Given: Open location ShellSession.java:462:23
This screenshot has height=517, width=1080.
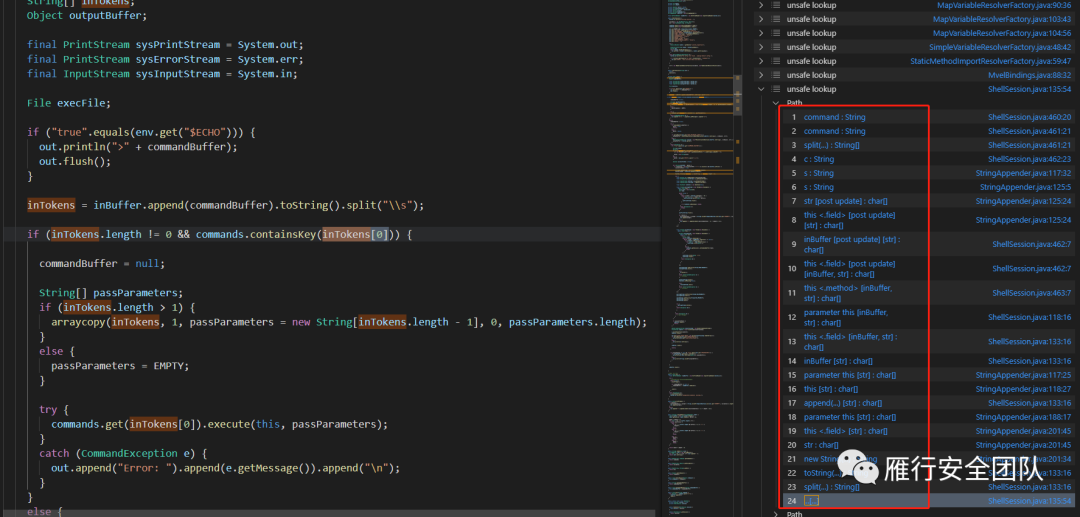Looking at the screenshot, I should click(1030, 159).
